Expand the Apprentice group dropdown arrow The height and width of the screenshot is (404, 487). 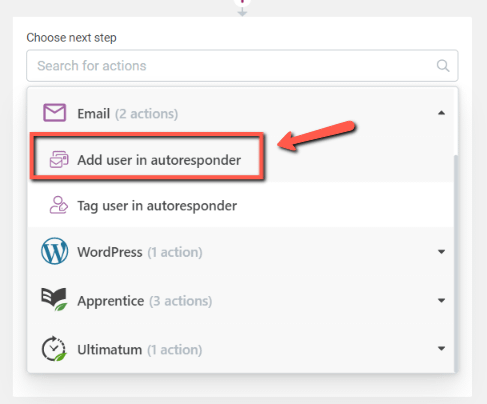point(441,301)
